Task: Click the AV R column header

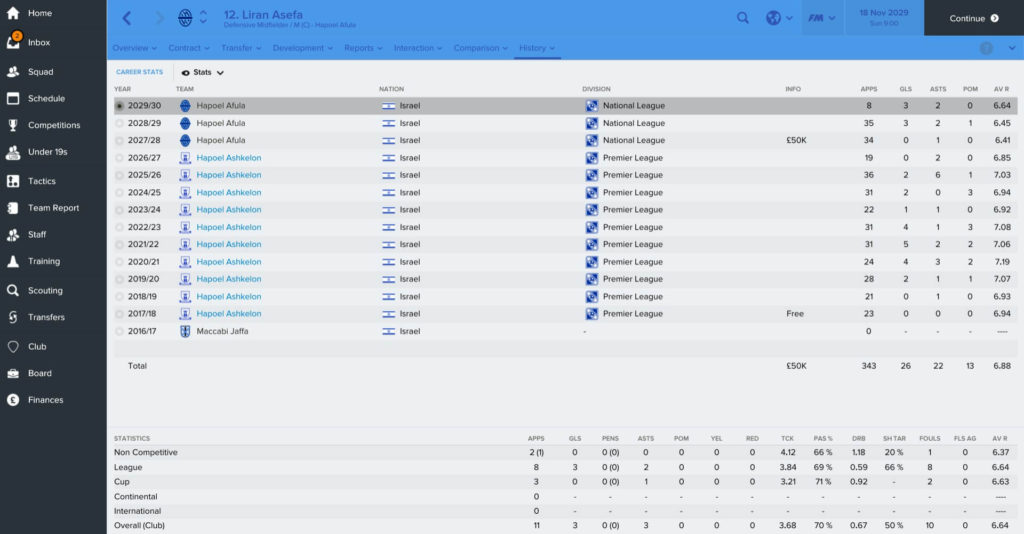Action: coord(1001,89)
